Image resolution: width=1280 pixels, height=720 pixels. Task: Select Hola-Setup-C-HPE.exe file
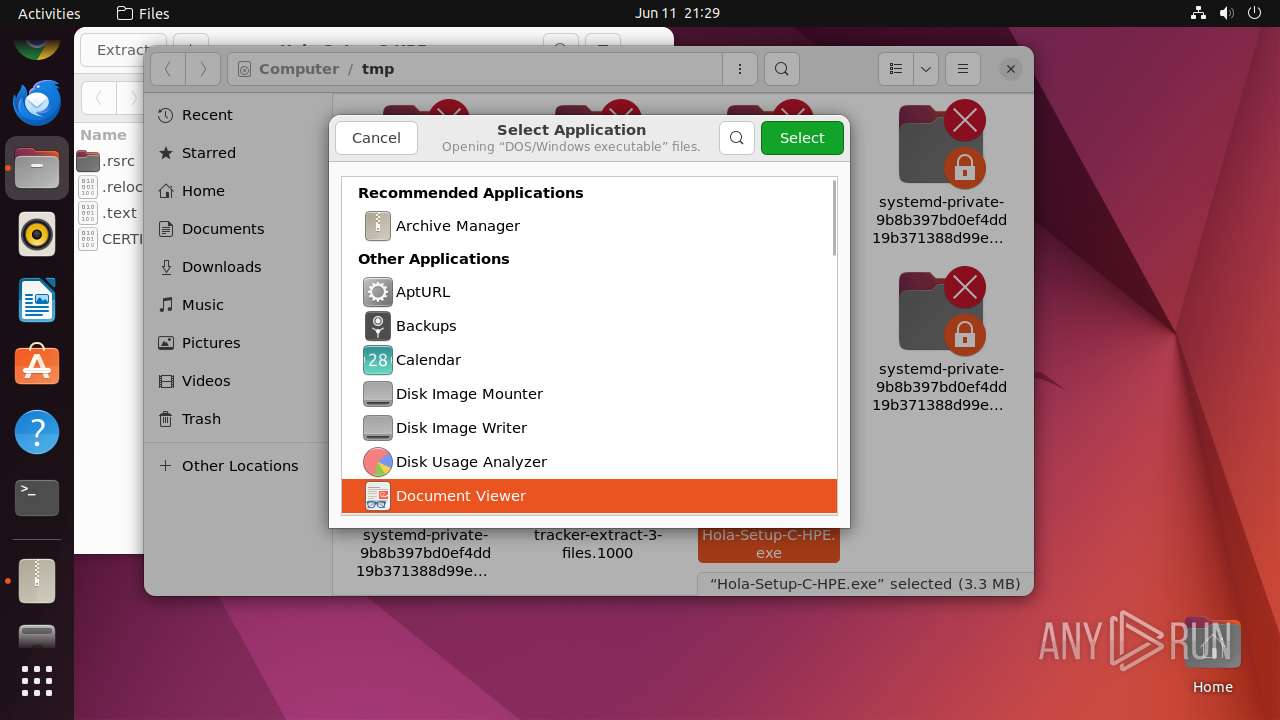pyautogui.click(x=768, y=543)
